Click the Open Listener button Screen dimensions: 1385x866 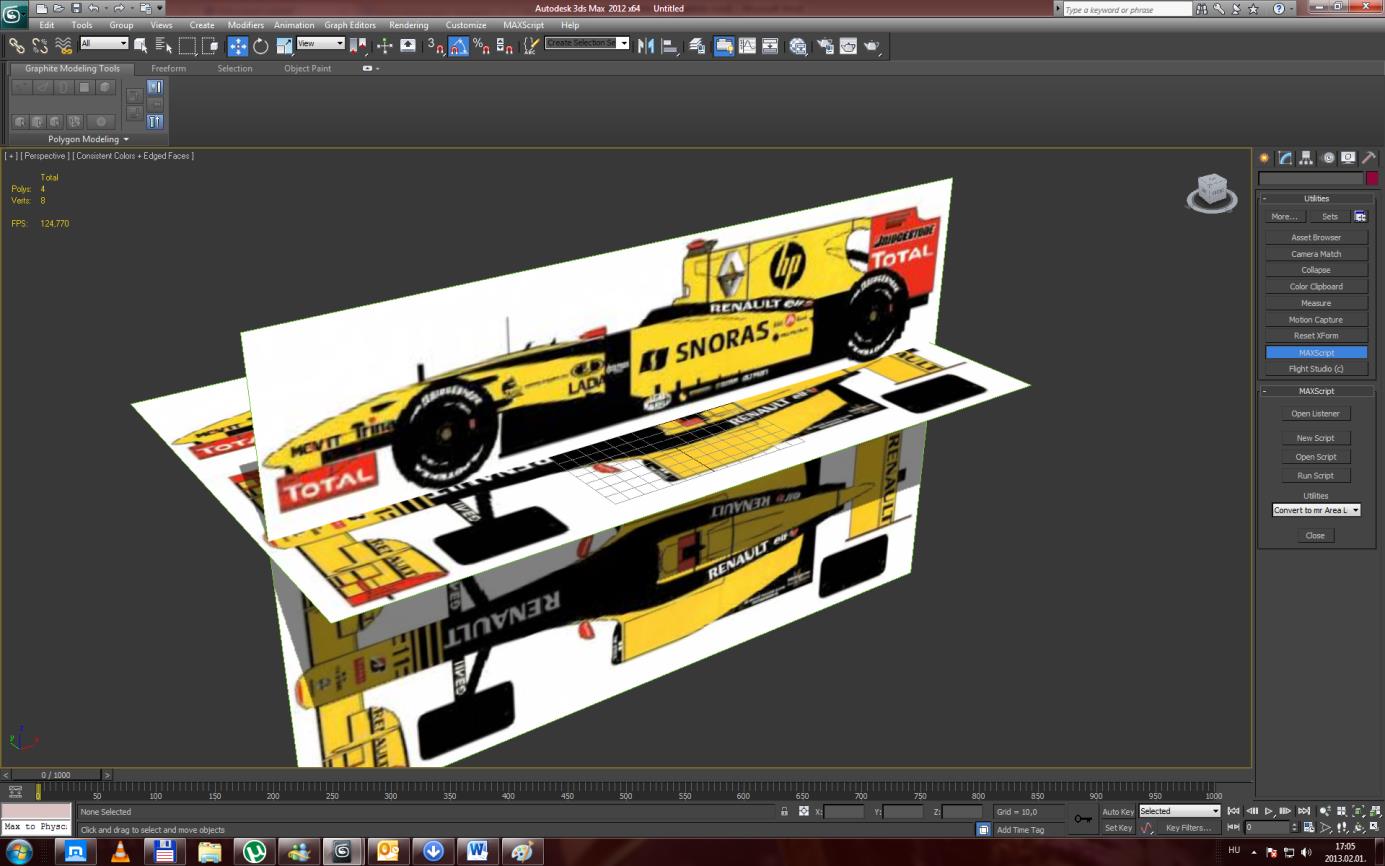[x=1315, y=413]
